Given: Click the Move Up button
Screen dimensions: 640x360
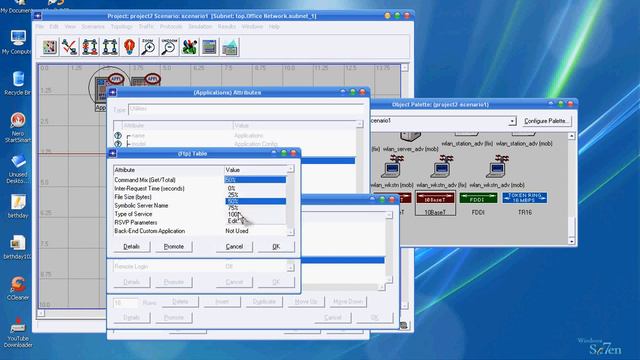Looking at the screenshot, I should coord(306,302).
